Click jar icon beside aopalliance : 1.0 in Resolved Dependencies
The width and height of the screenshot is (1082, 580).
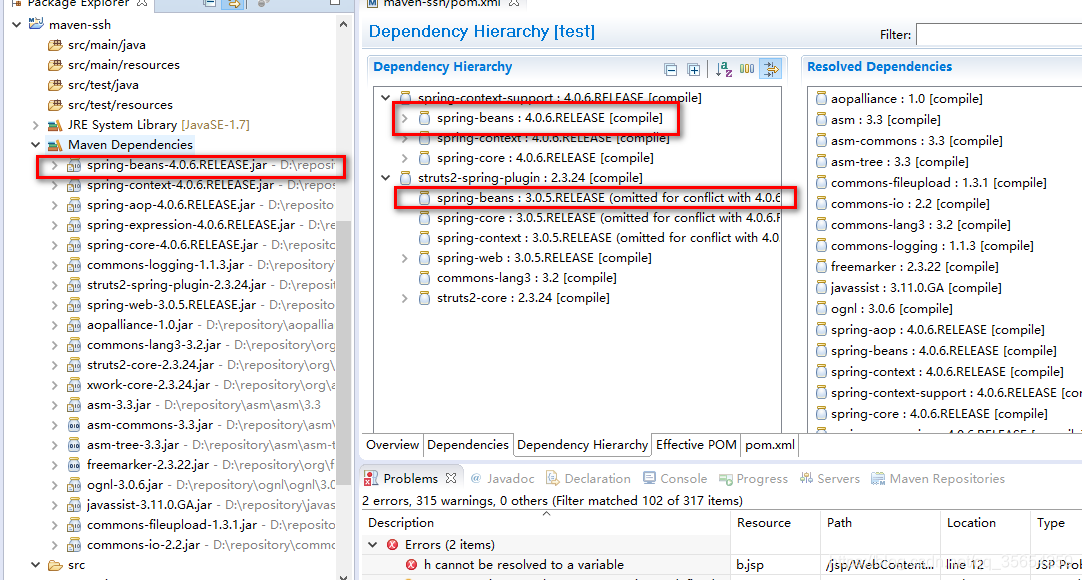(x=821, y=99)
